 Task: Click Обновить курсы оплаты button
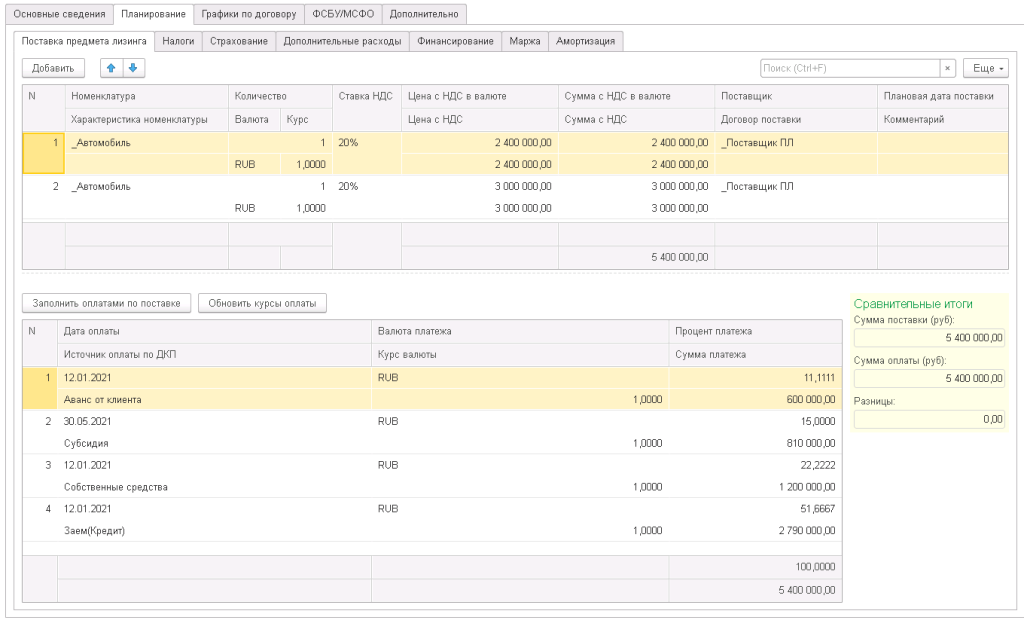coord(262,303)
